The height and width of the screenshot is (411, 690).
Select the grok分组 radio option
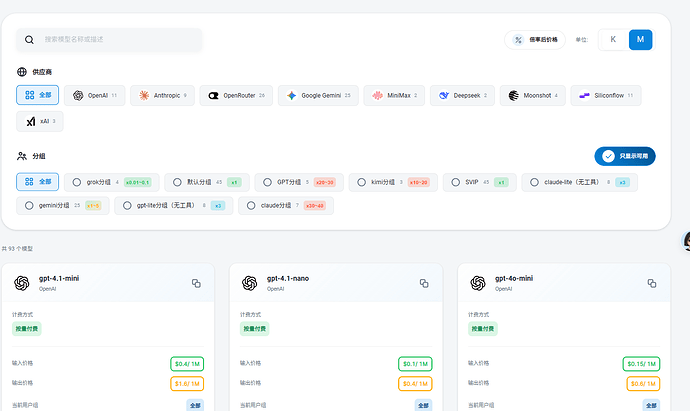point(77,182)
